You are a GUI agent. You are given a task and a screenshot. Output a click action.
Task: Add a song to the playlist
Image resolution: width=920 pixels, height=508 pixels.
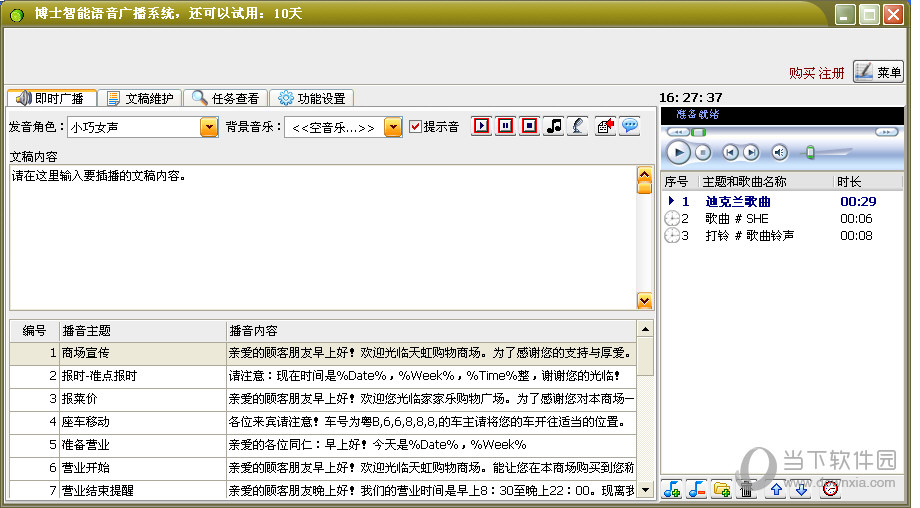[672, 488]
